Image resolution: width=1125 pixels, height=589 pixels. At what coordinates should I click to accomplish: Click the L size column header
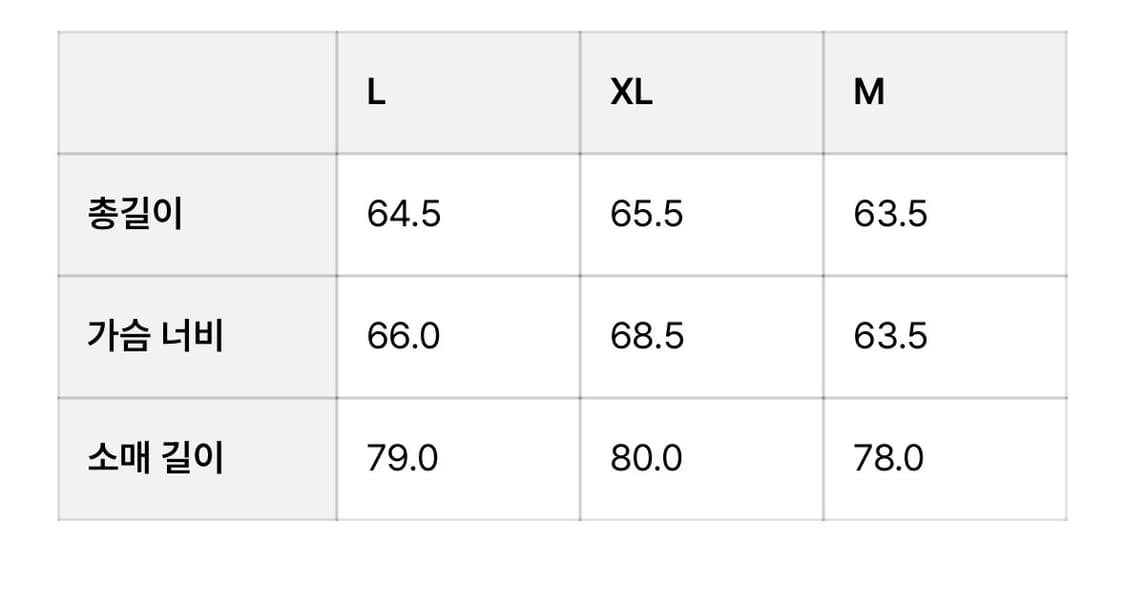(376, 93)
